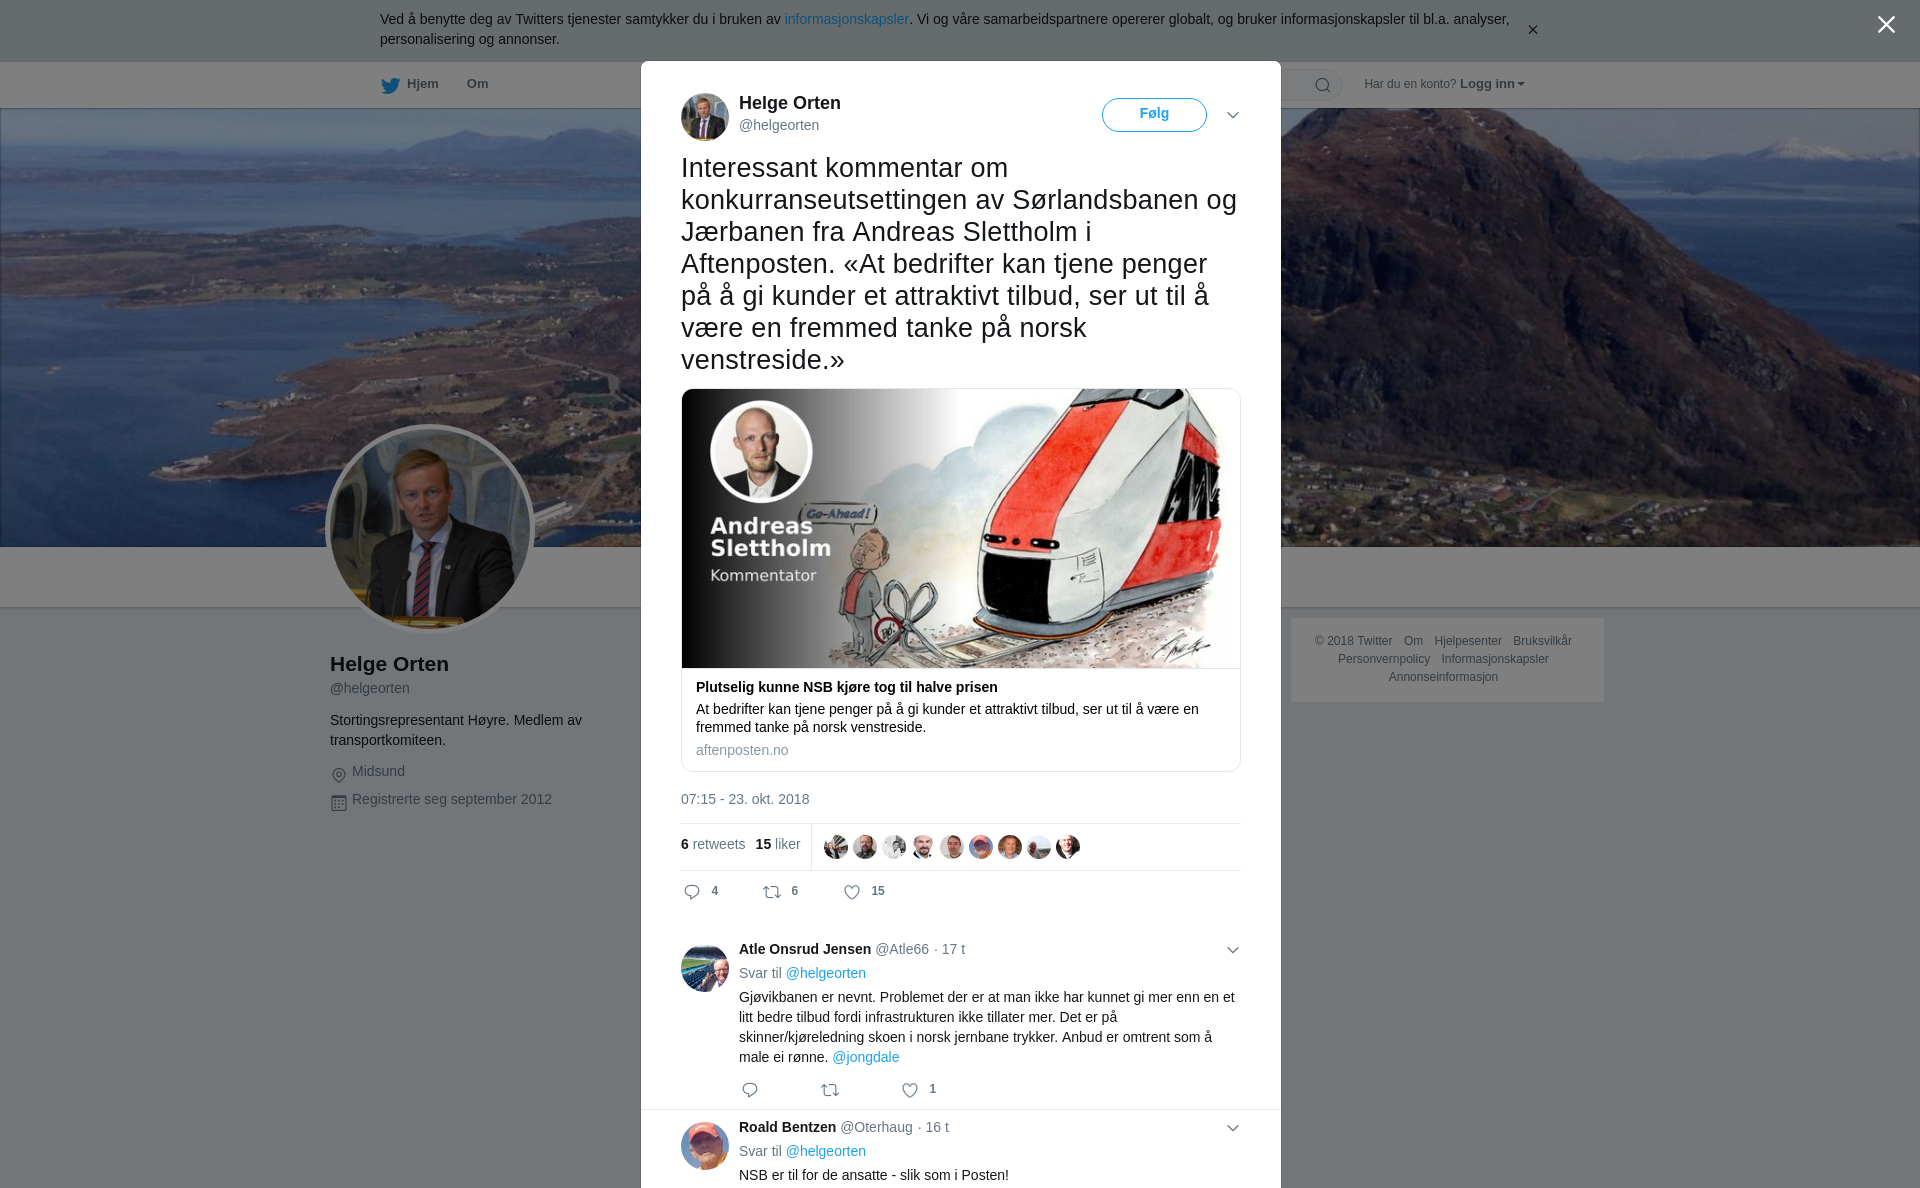Like the main tweet via heart icon

(852, 892)
